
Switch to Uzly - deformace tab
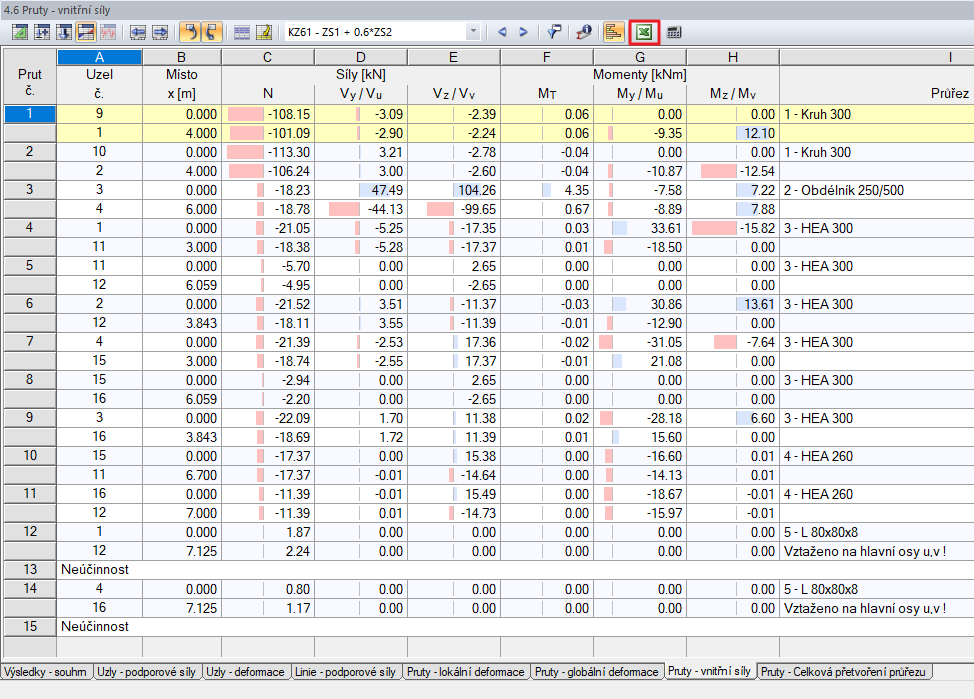(245, 672)
